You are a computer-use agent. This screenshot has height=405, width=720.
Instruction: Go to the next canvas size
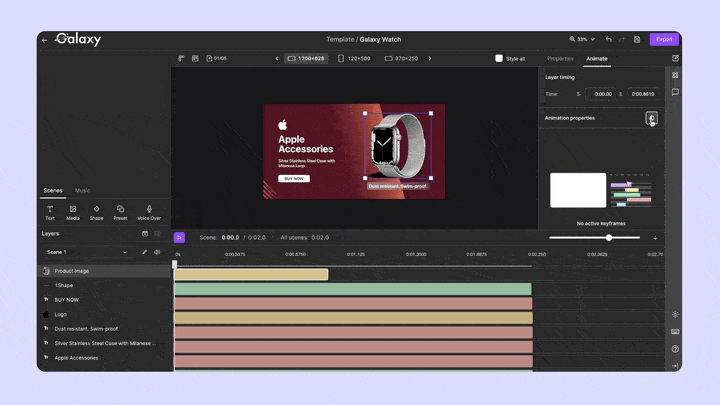click(430, 58)
